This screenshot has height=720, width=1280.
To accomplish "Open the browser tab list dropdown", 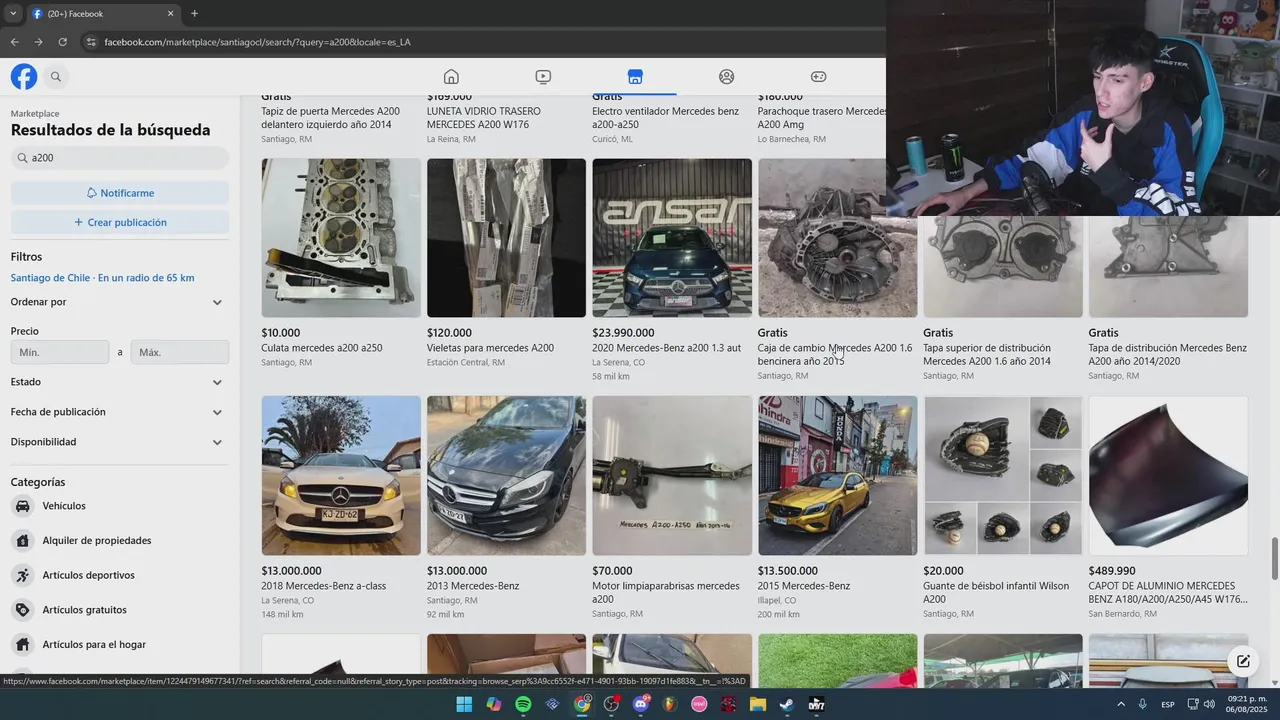I will coord(13,14).
